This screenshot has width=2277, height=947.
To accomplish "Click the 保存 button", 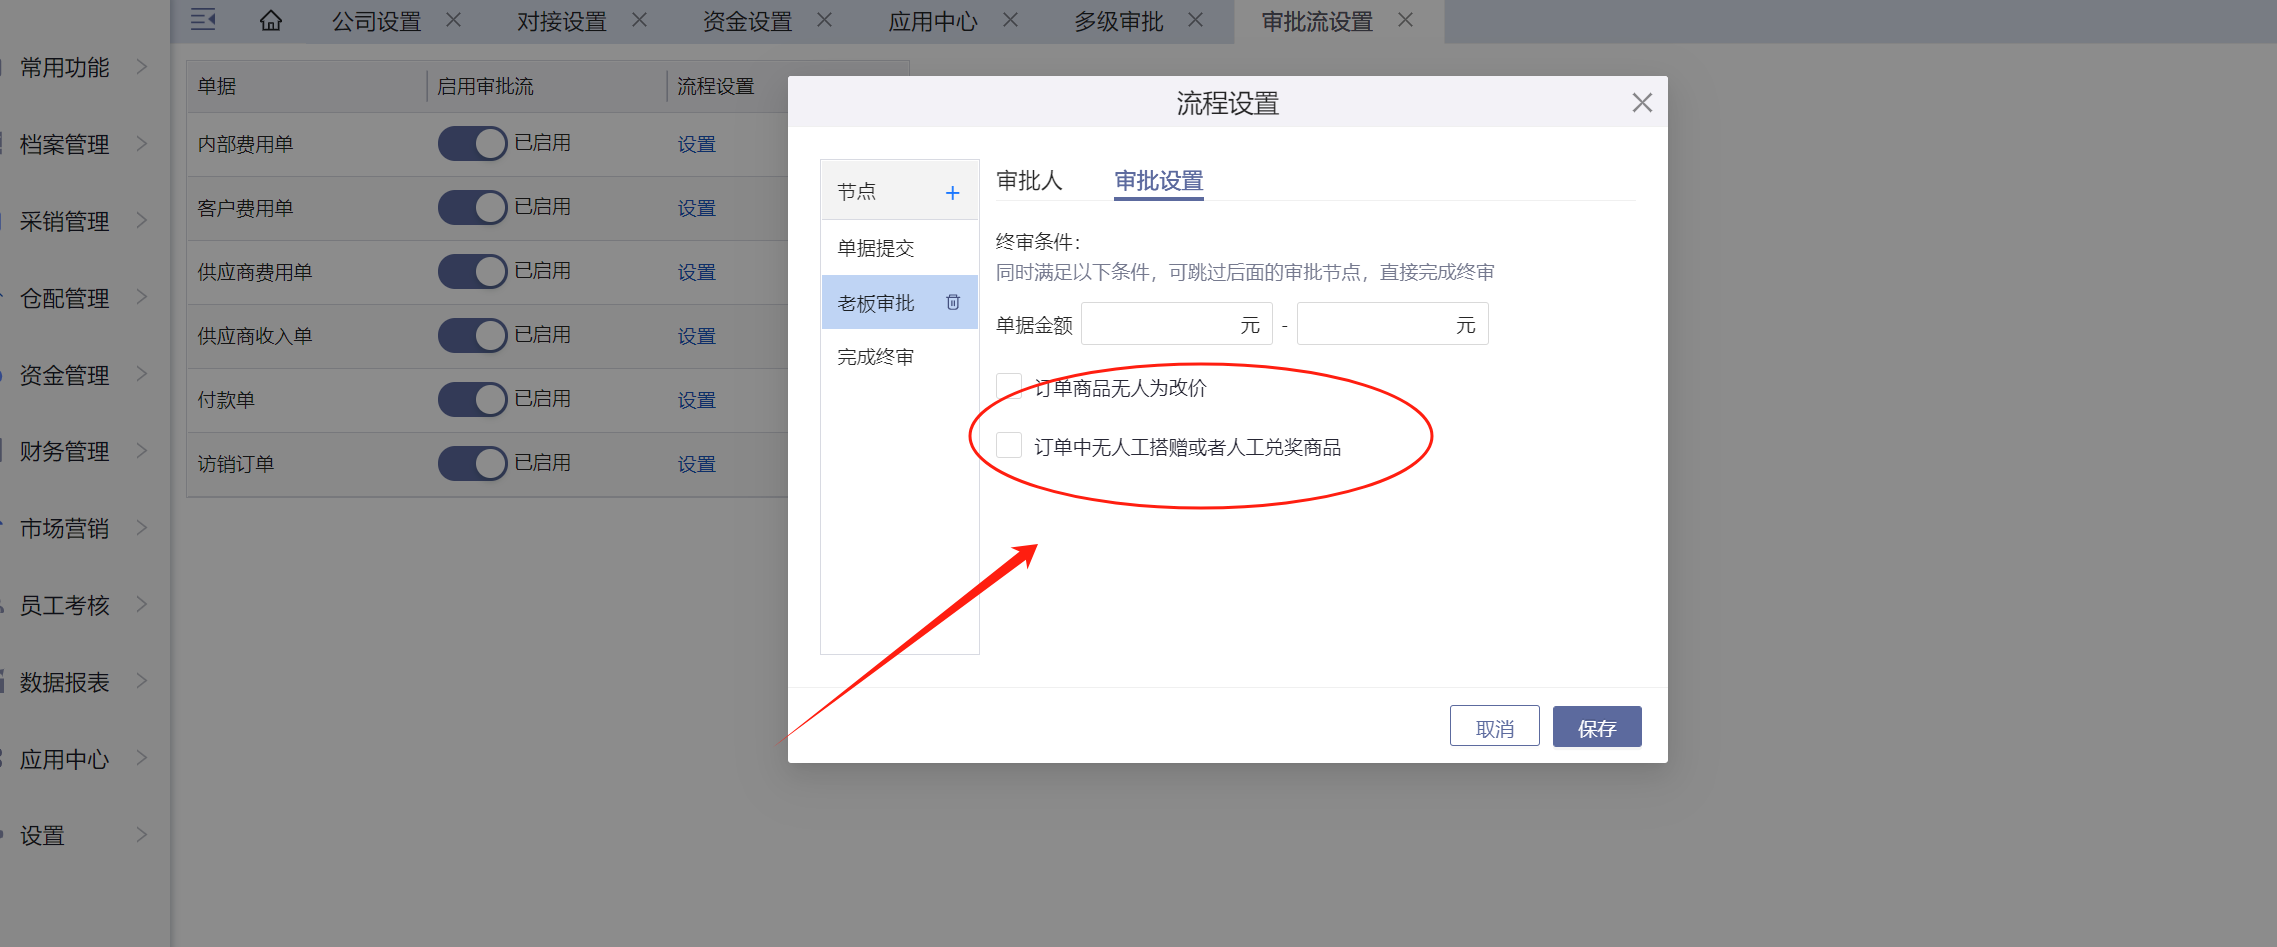I will coord(1596,727).
